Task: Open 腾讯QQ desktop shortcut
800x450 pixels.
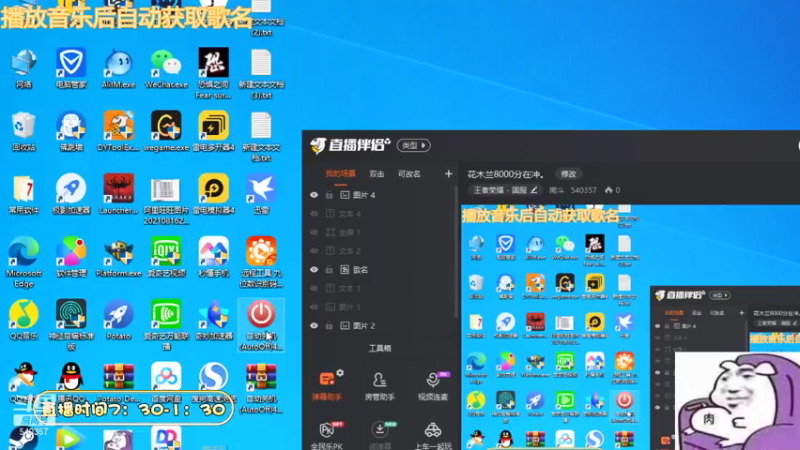Action: tap(71, 382)
